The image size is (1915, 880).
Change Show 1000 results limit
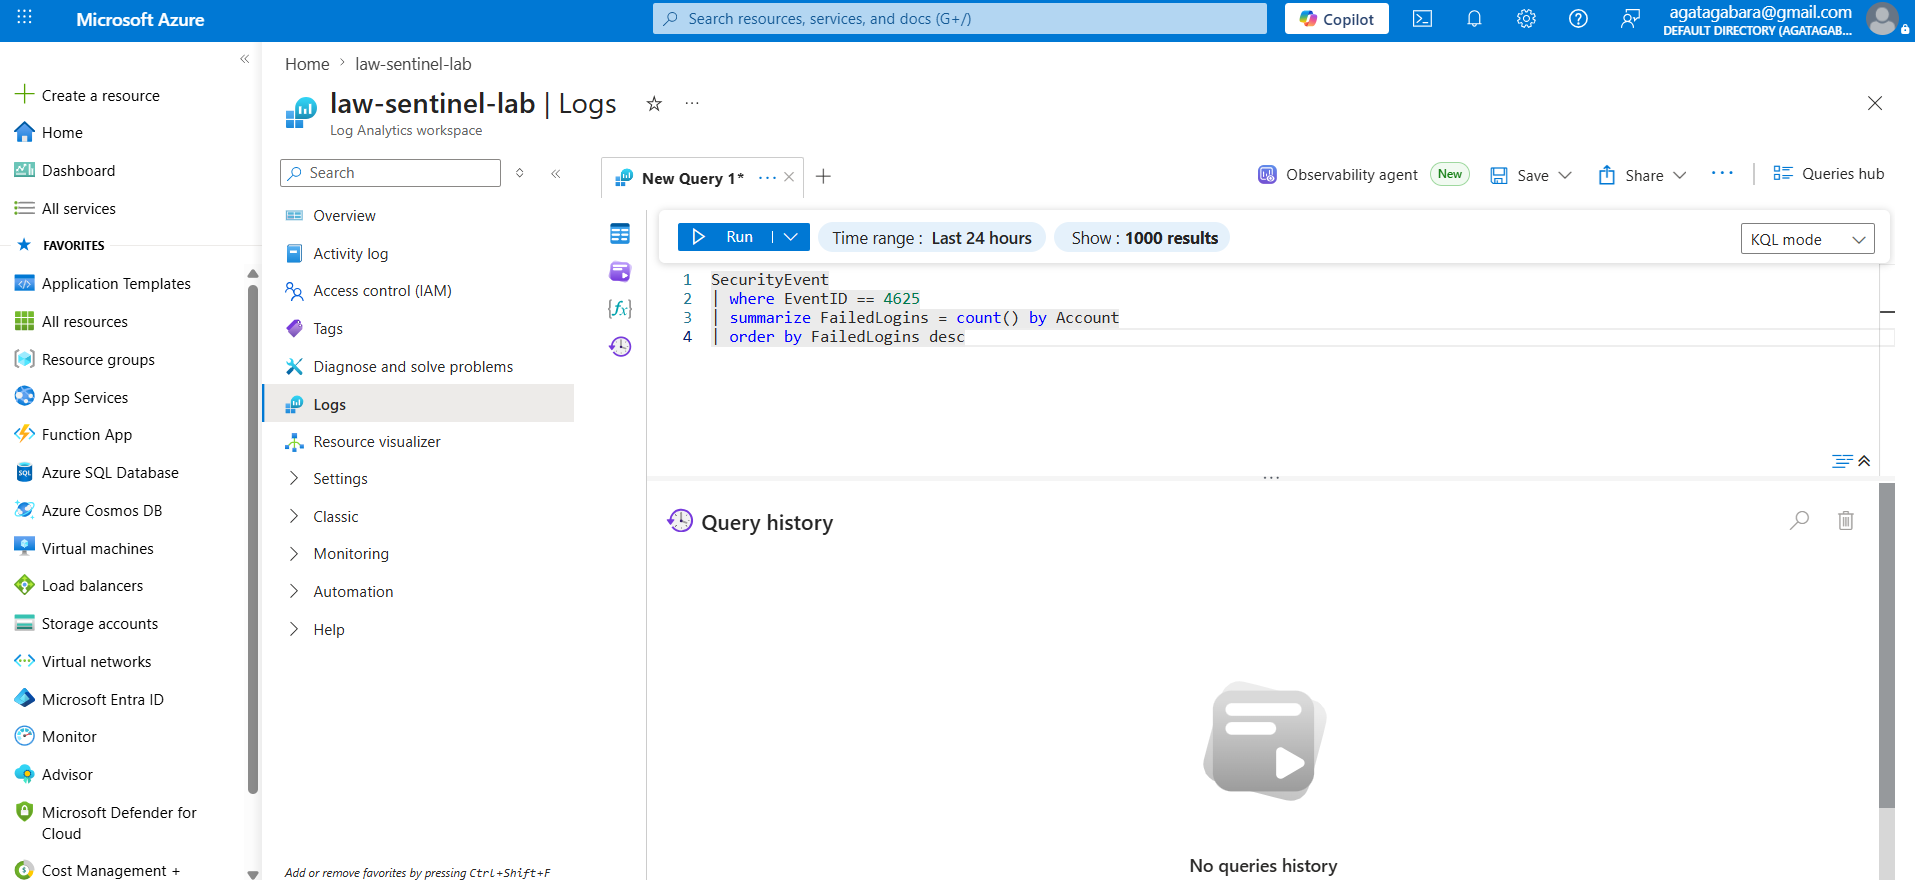click(x=1144, y=238)
